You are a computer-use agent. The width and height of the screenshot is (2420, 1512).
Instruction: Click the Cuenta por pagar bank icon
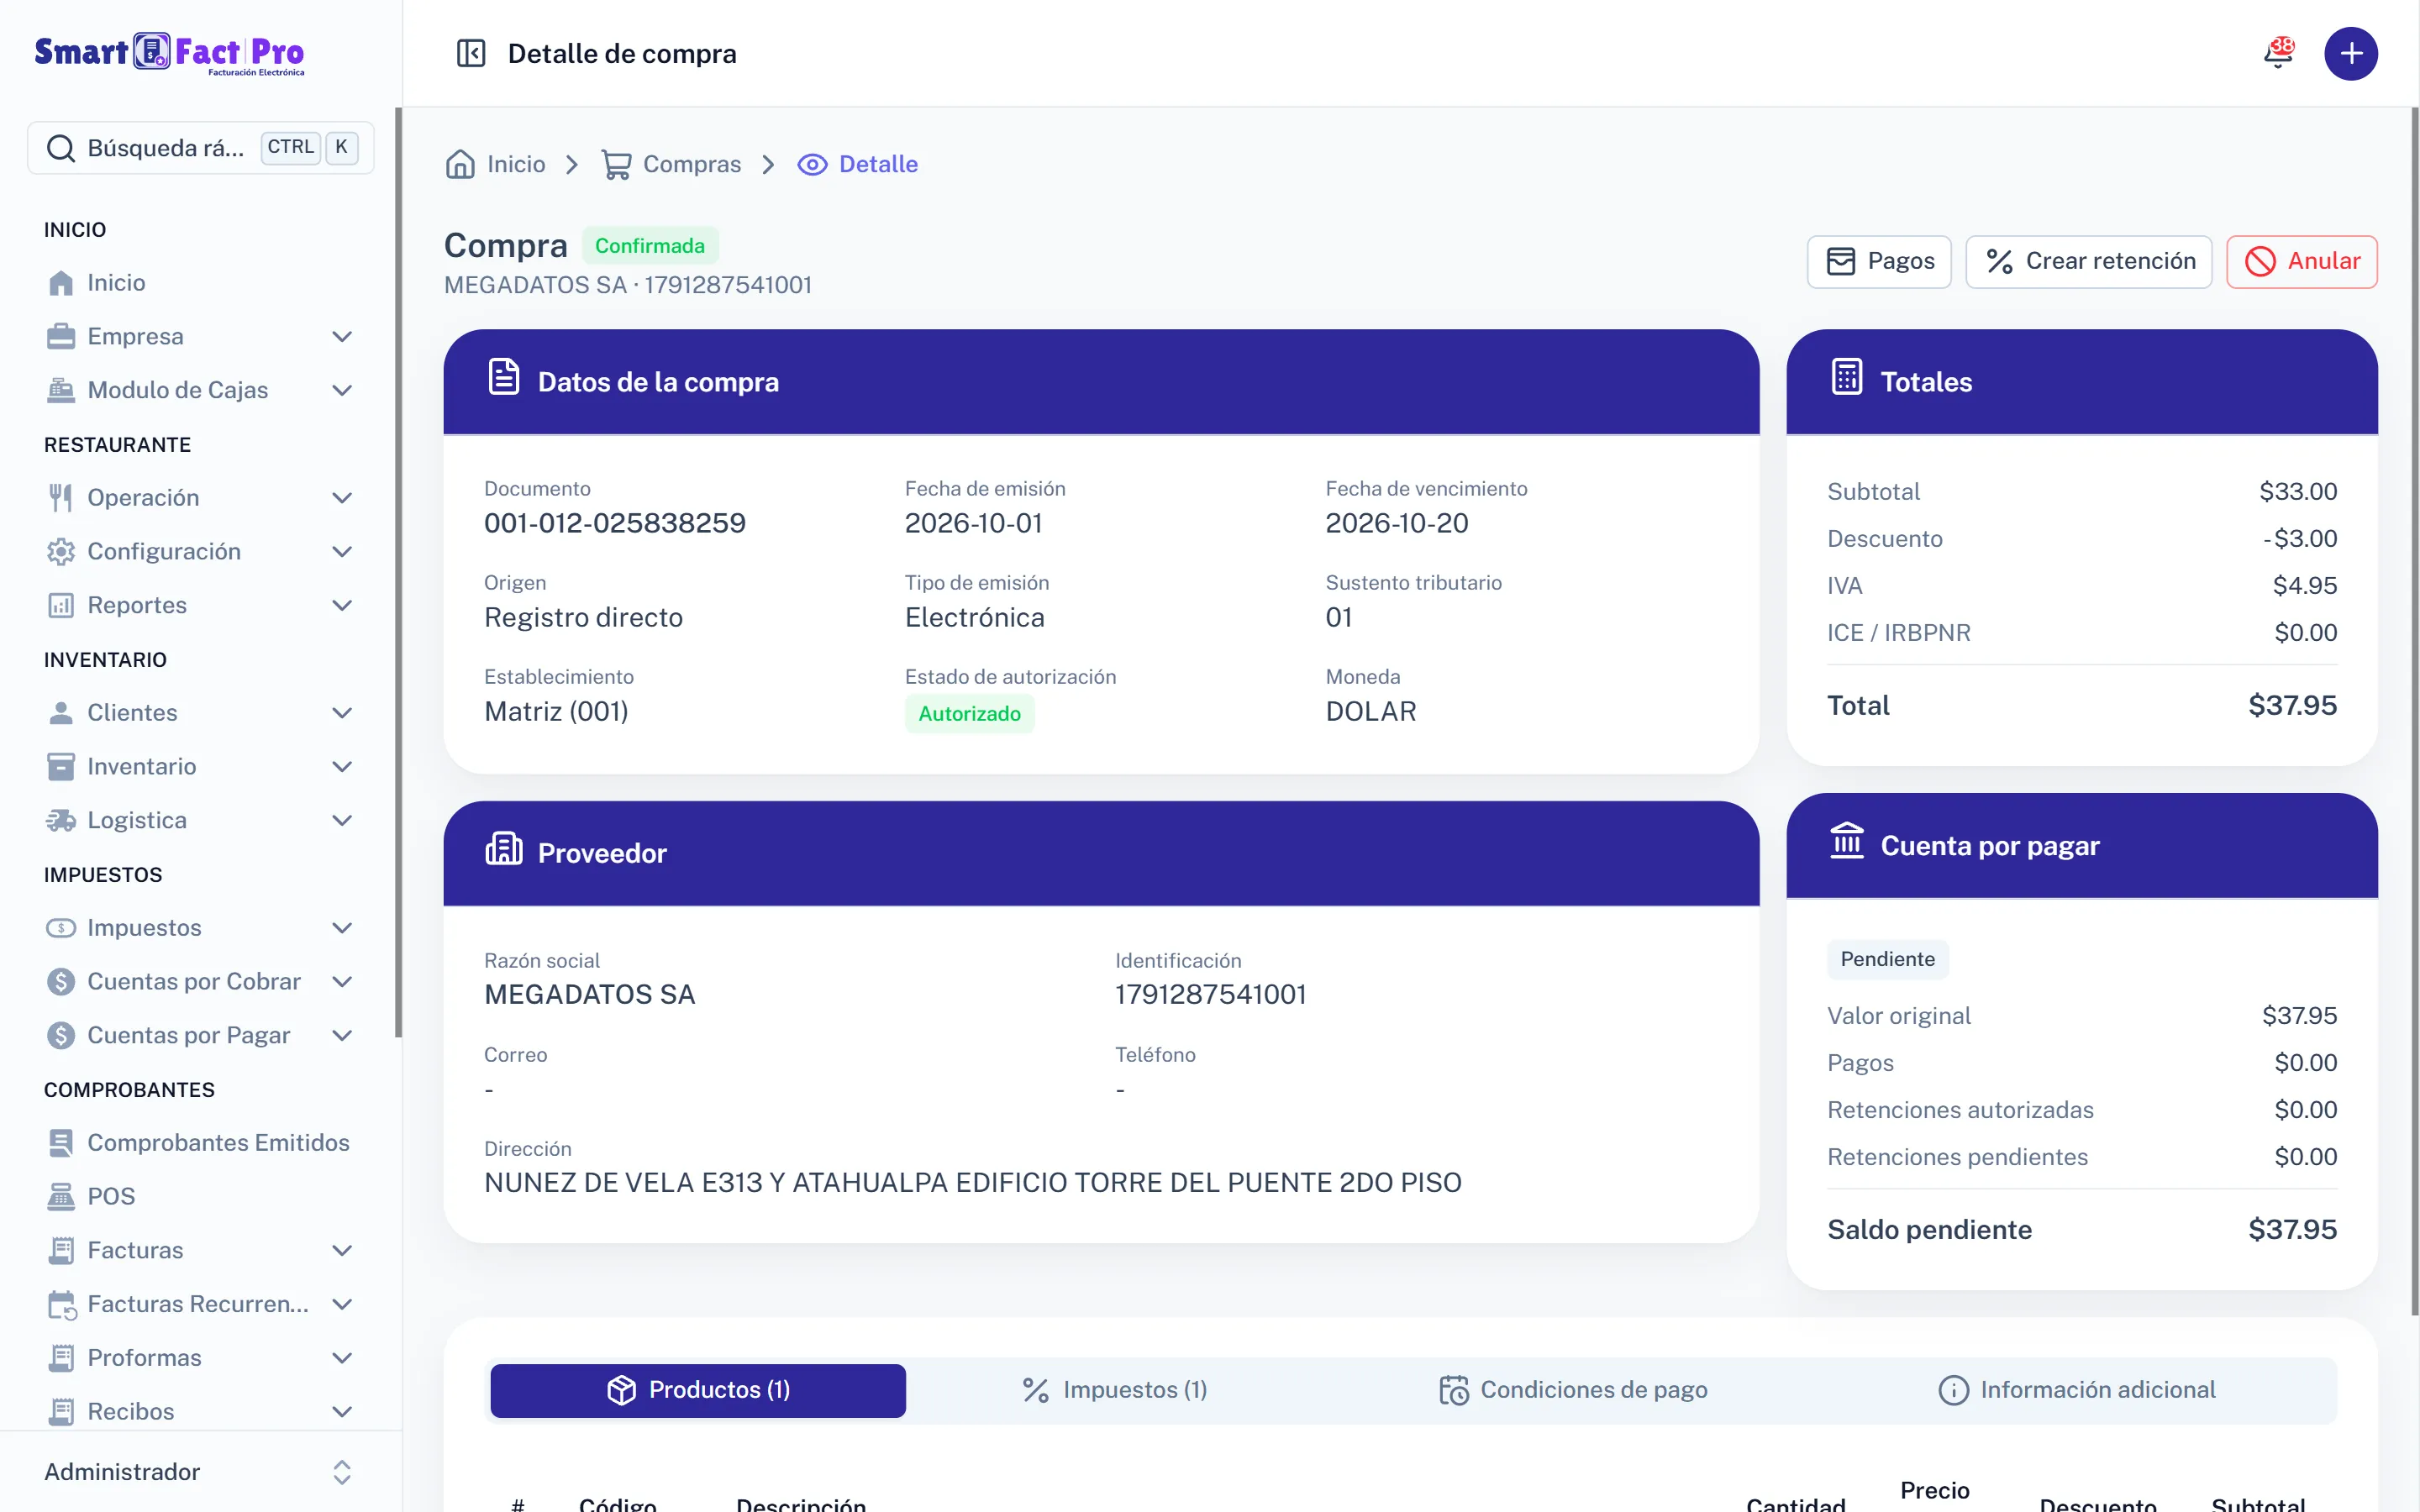[1846, 841]
